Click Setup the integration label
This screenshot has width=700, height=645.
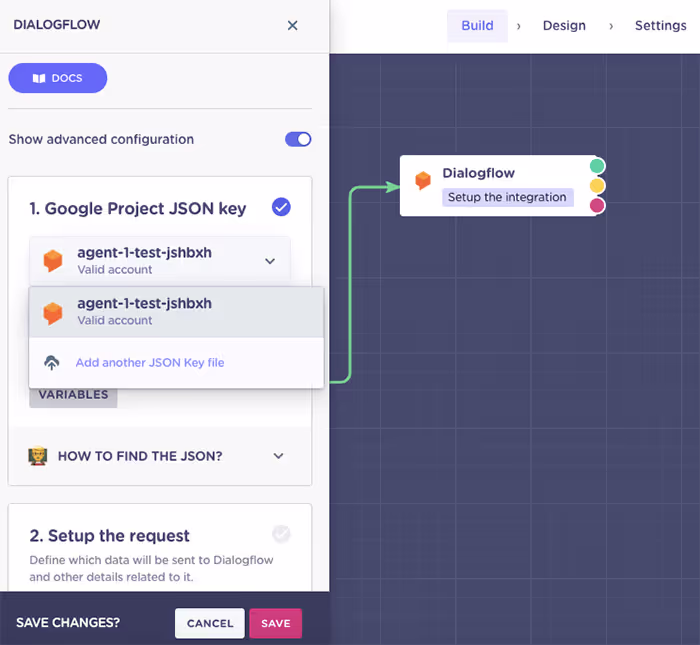pos(507,197)
